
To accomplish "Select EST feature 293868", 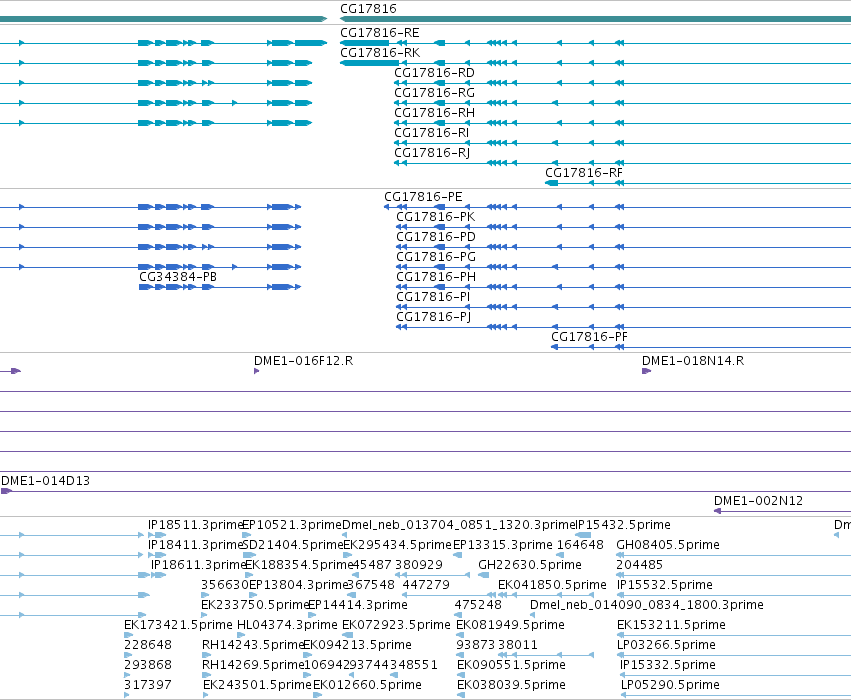I will (148, 665).
